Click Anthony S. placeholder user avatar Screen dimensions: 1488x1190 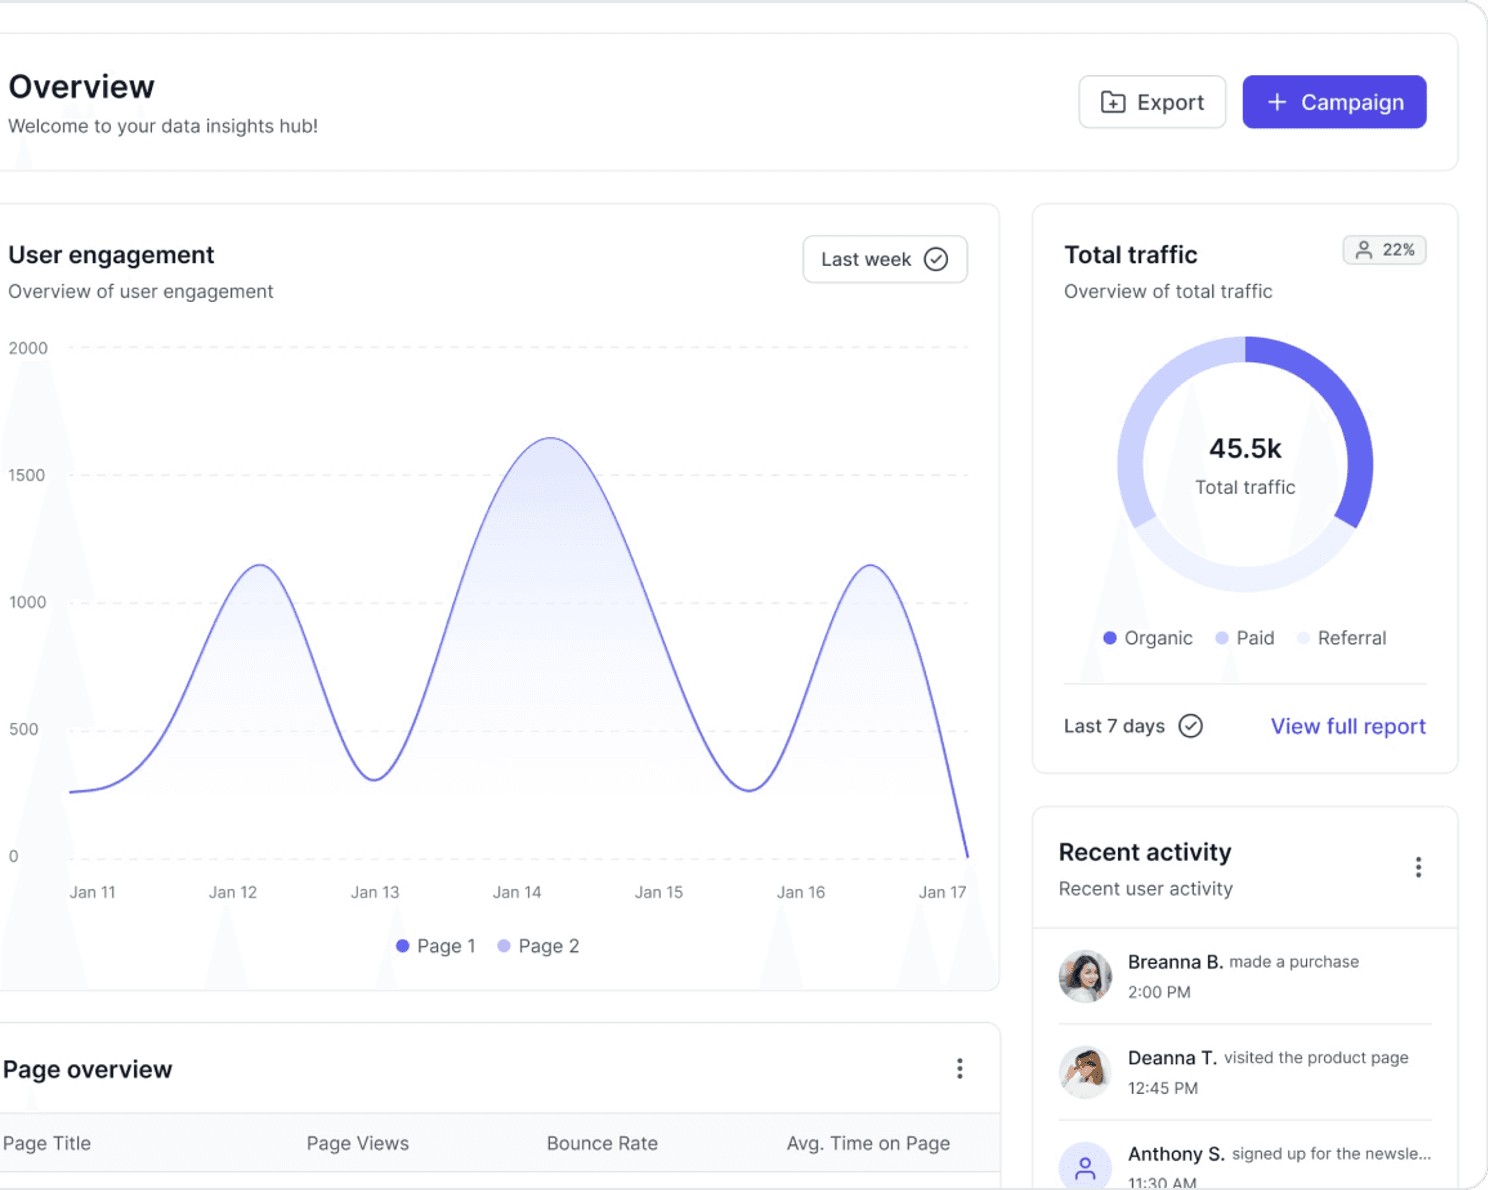tap(1085, 1166)
